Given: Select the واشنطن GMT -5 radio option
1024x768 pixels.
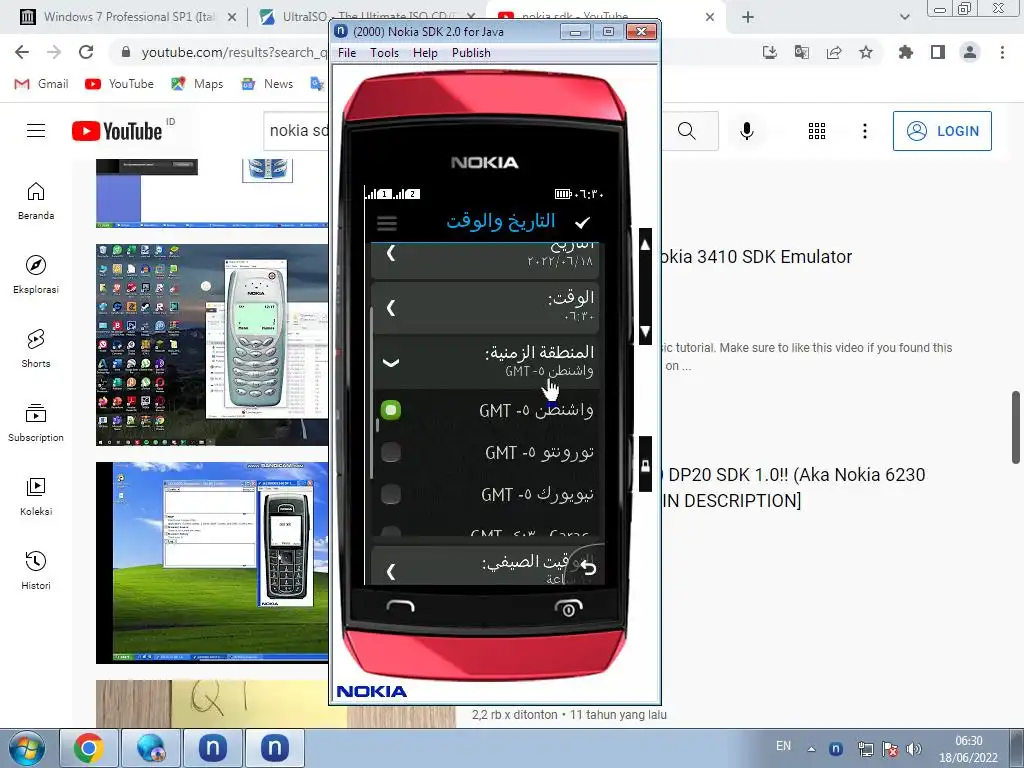Looking at the screenshot, I should tap(391, 410).
